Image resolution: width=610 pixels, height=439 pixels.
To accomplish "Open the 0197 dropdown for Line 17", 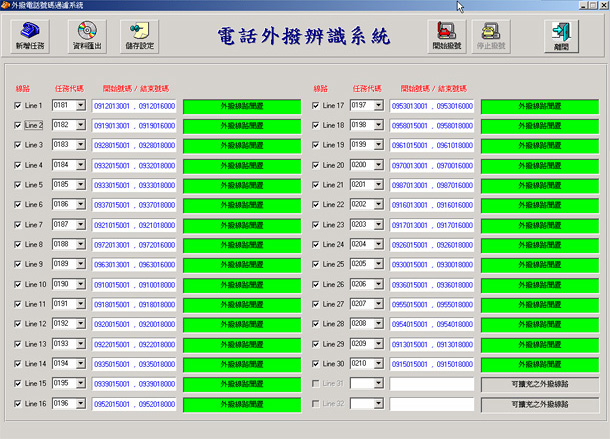I will click(379, 105).
